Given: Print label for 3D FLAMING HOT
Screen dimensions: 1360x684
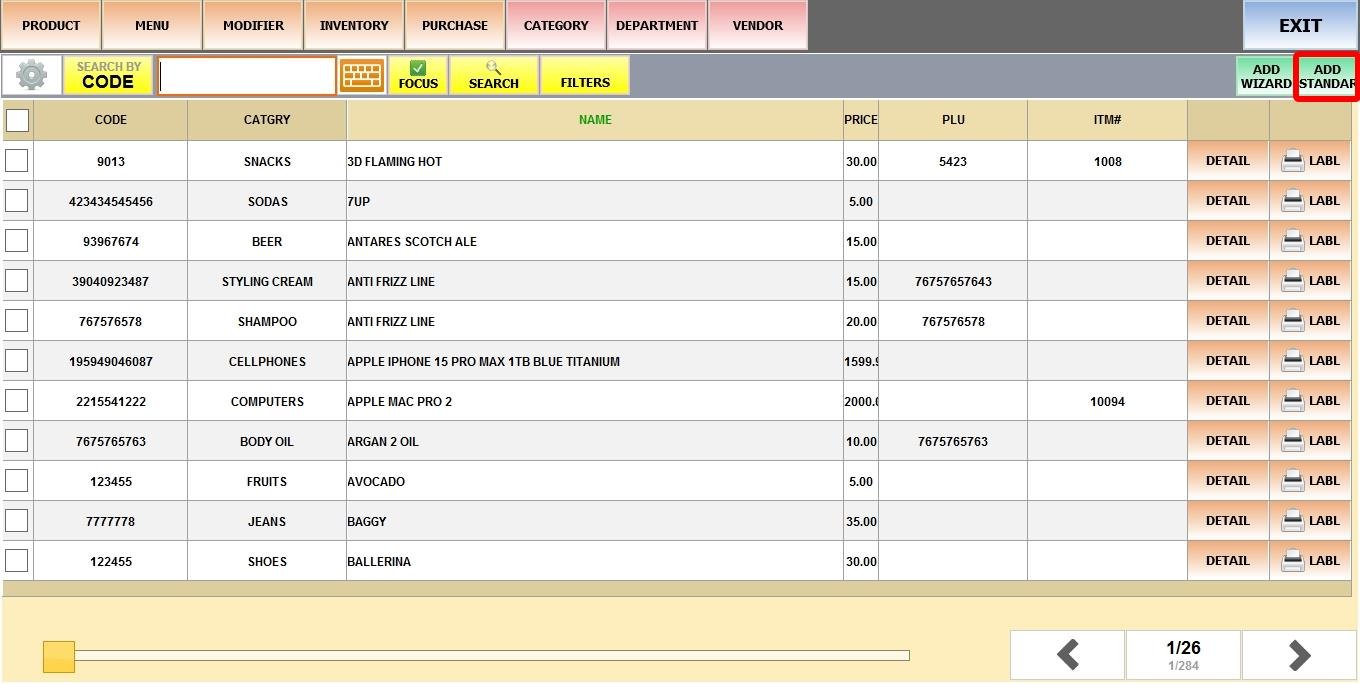Looking at the screenshot, I should click(x=1310, y=160).
